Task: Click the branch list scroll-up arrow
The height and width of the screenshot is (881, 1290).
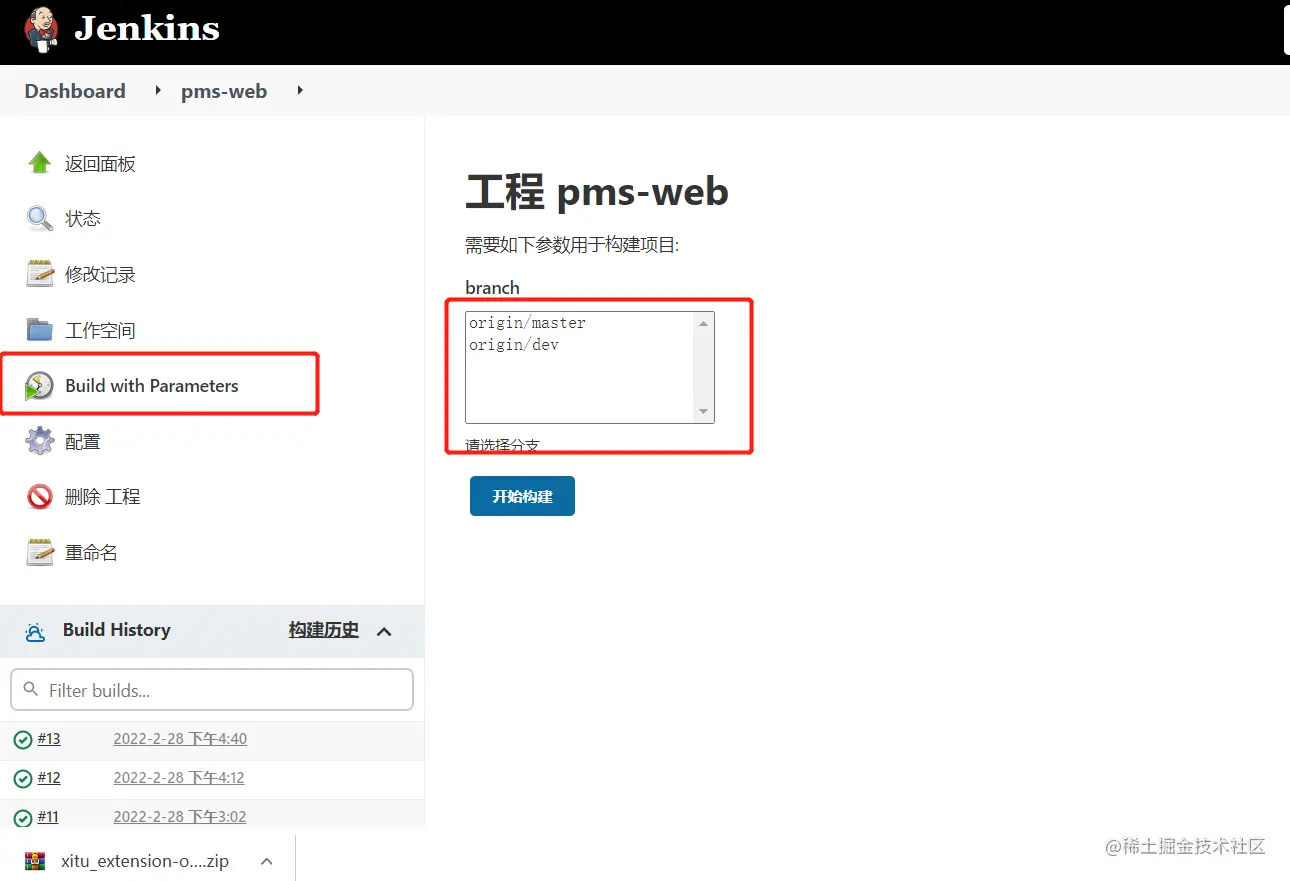Action: pyautogui.click(x=703, y=323)
